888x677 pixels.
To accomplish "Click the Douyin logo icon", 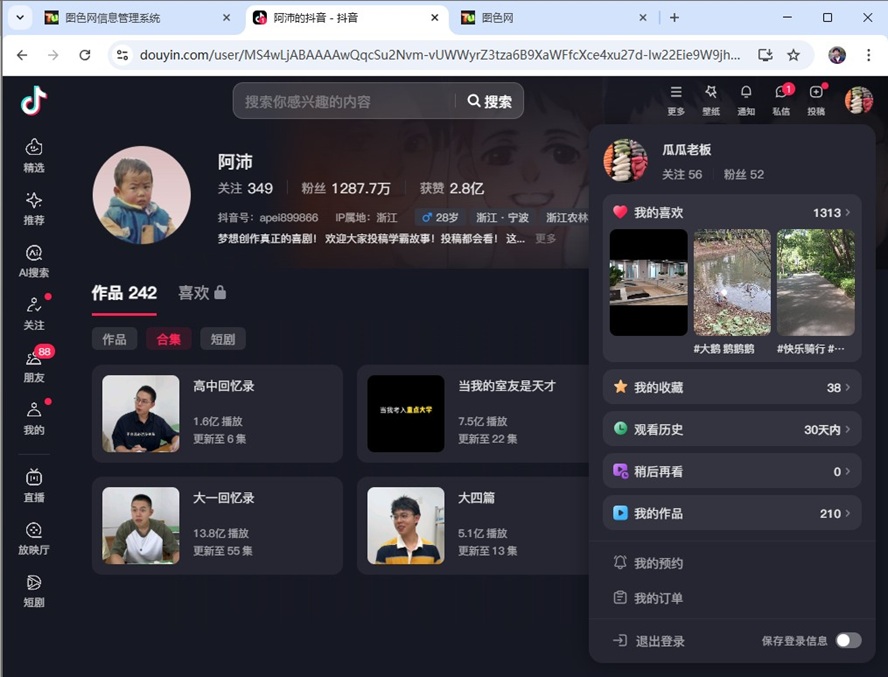I will pyautogui.click(x=34, y=100).
